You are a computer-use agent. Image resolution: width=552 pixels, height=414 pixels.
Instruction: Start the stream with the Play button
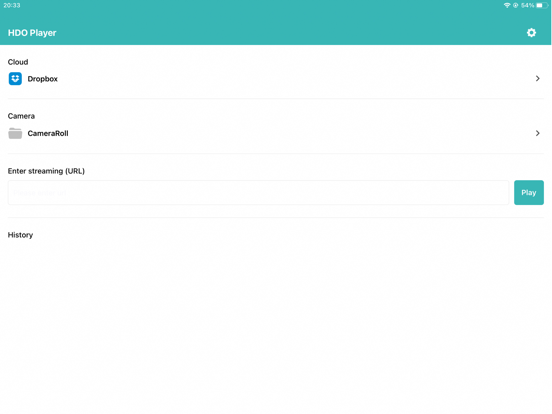[529, 193]
